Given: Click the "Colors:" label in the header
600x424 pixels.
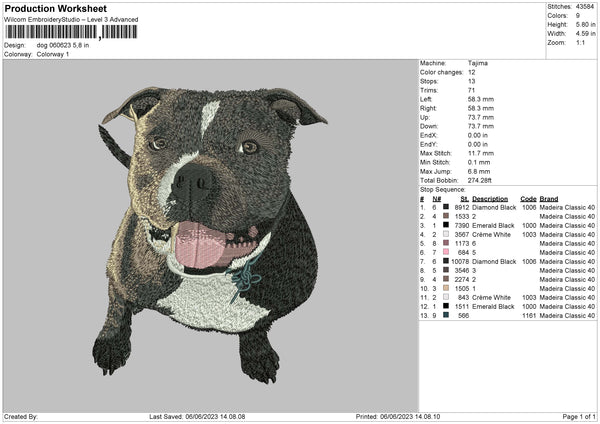Looking at the screenshot, I should pyautogui.click(x=557, y=16).
